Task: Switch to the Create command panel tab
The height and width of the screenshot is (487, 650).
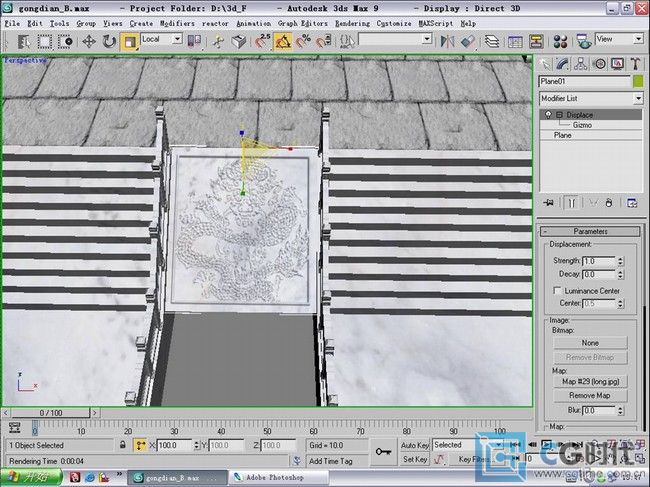Action: tap(545, 64)
